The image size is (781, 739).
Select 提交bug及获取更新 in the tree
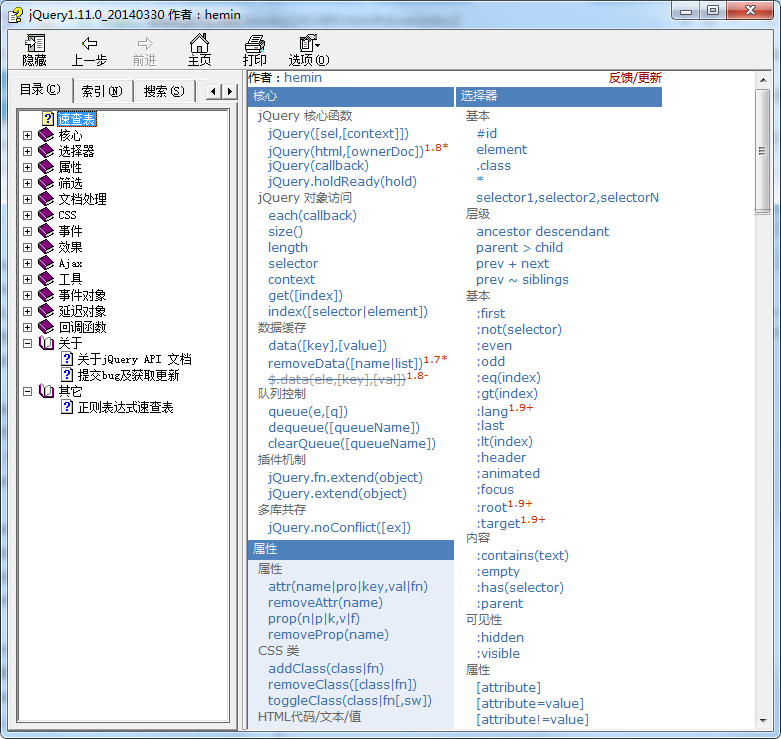click(128, 375)
